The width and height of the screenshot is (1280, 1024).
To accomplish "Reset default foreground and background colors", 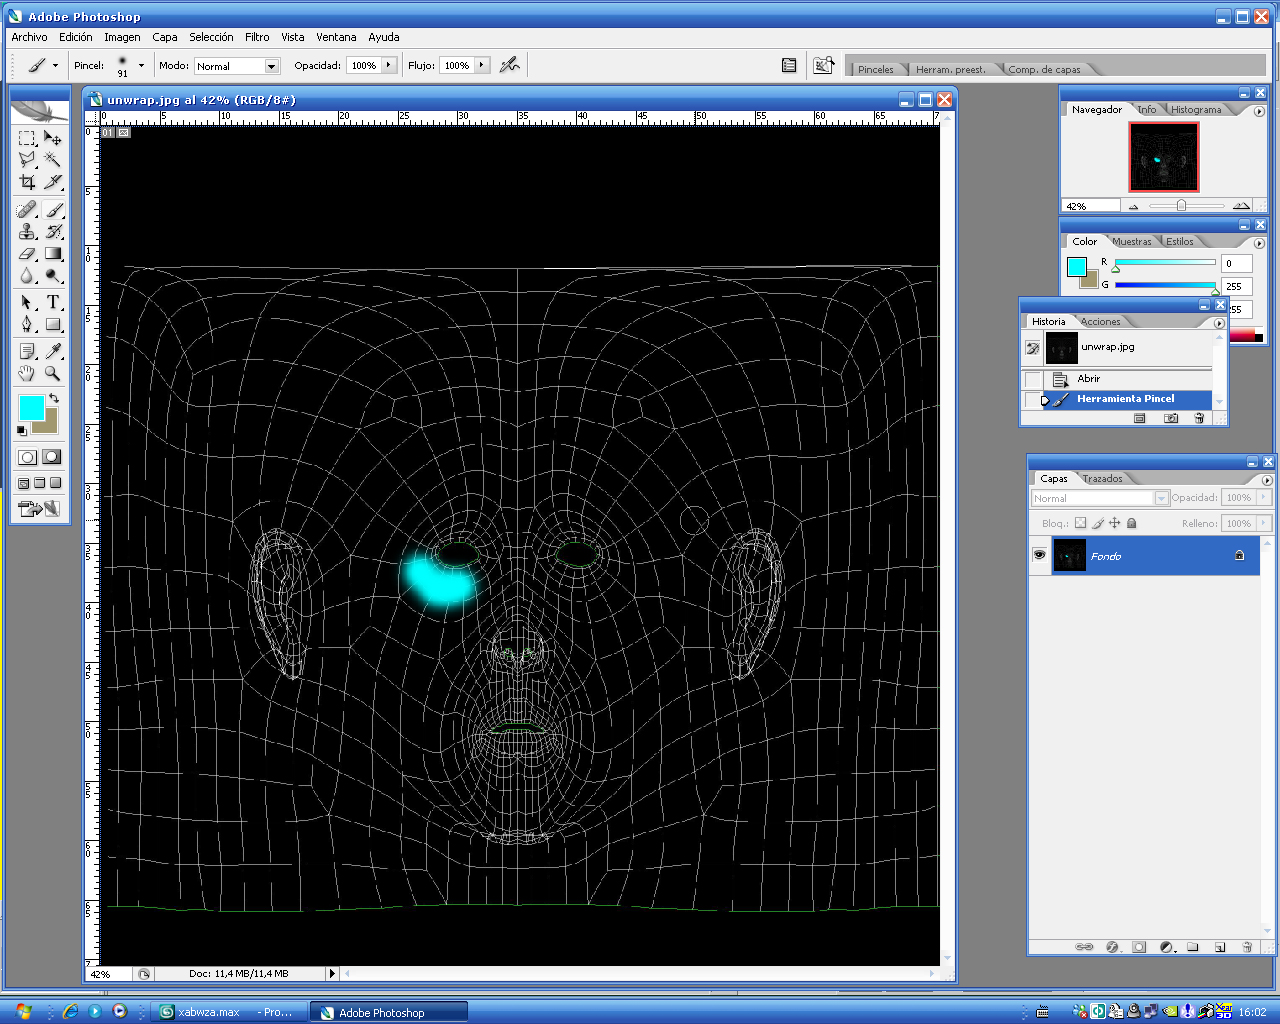I will coord(22,431).
